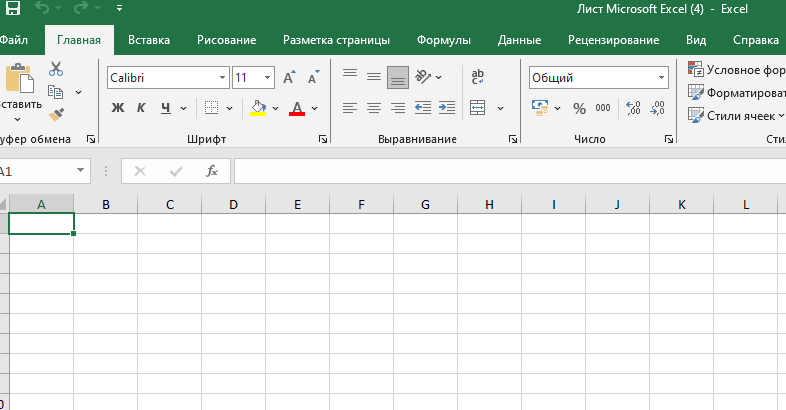
Task: Open Условное форматирование menu
Action: pyautogui.click(x=736, y=70)
